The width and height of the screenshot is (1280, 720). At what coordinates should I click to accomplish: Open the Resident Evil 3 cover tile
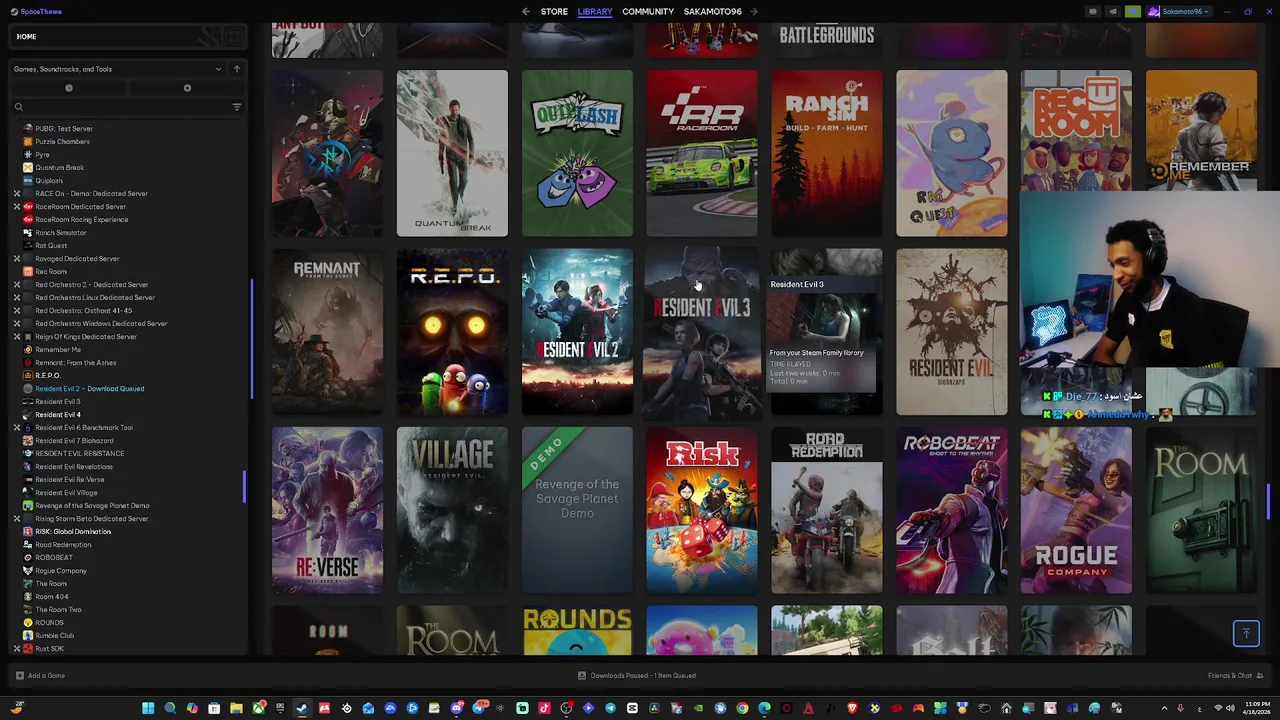click(x=702, y=332)
